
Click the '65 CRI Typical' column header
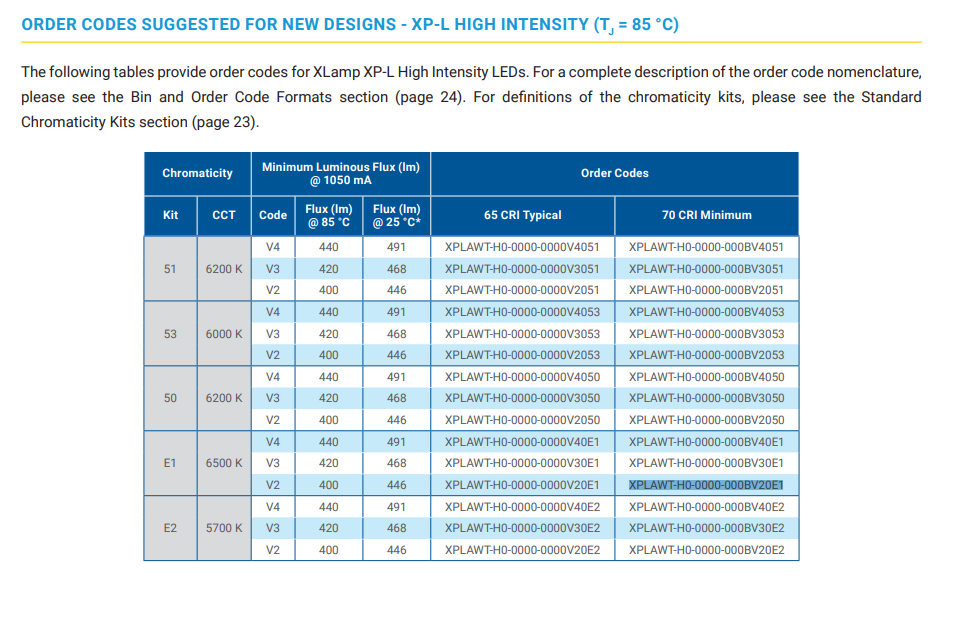(523, 215)
